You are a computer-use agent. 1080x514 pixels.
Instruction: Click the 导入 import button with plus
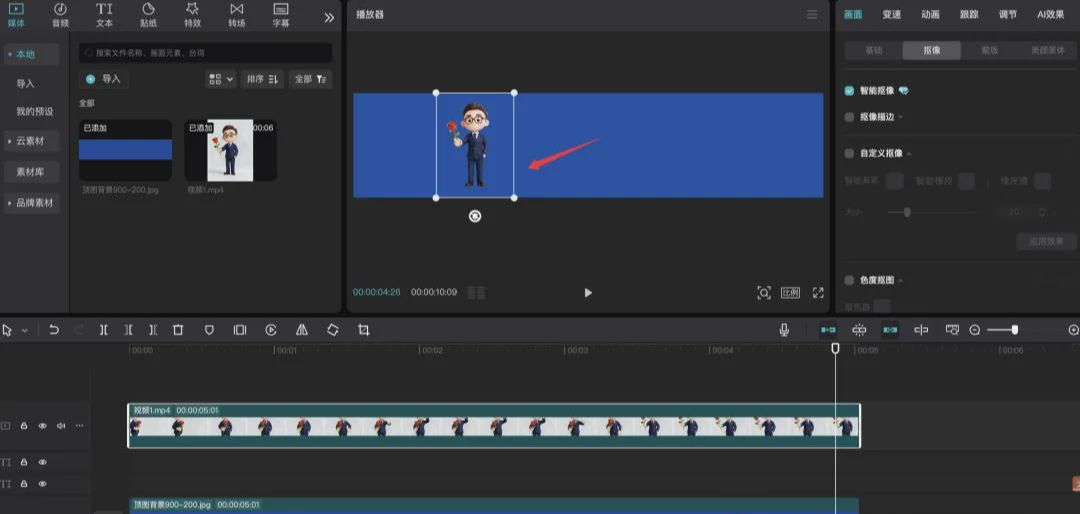click(x=104, y=79)
